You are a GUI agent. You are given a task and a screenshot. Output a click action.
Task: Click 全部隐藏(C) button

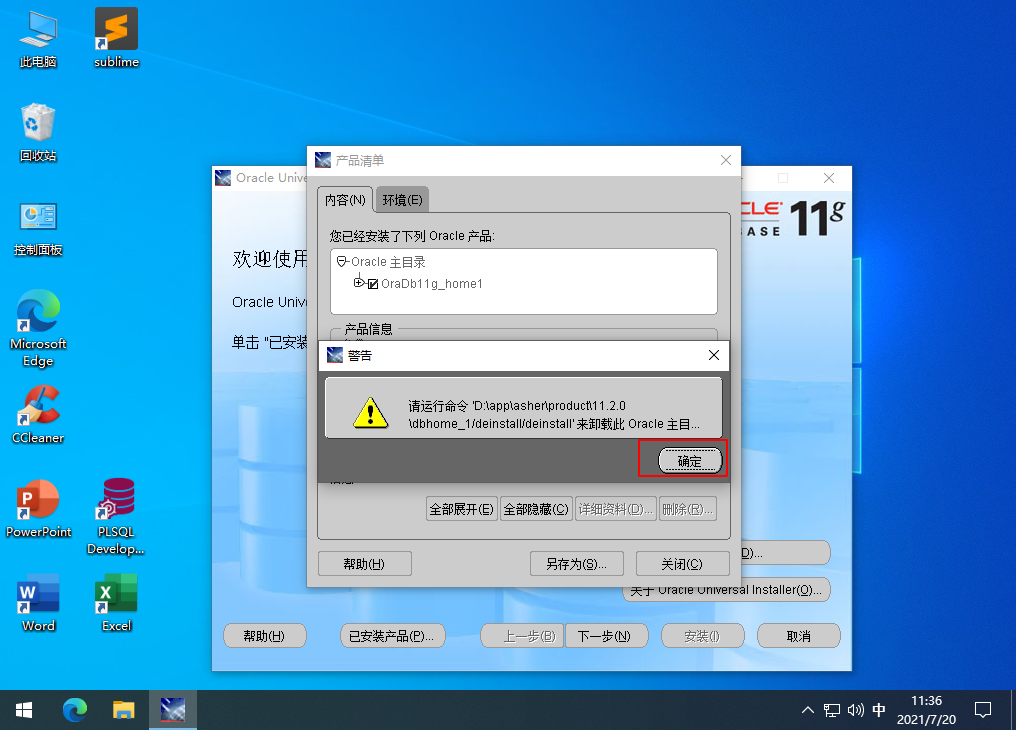point(536,509)
